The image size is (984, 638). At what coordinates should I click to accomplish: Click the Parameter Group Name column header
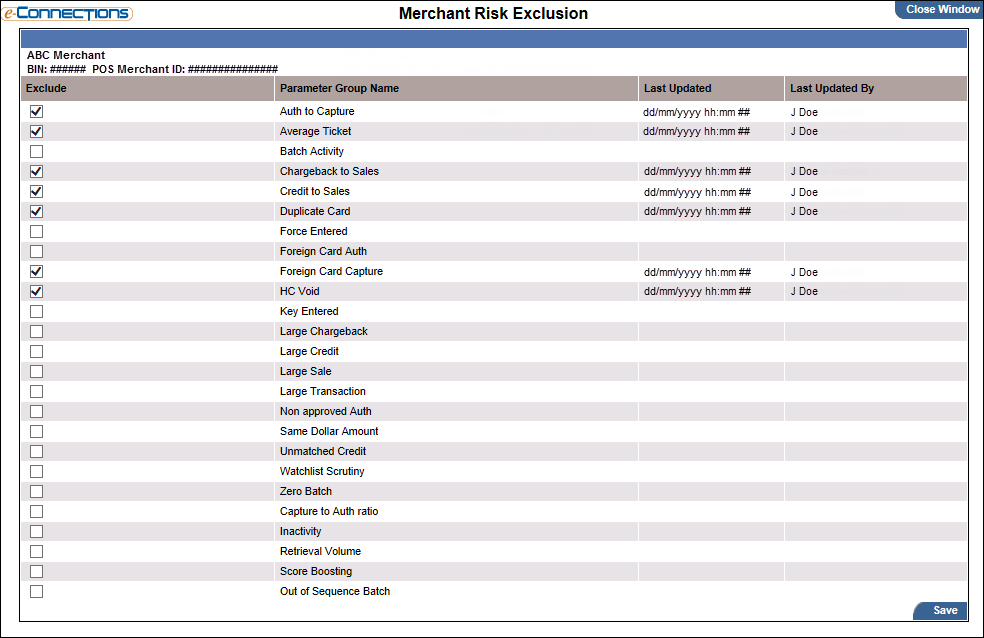pyautogui.click(x=339, y=88)
